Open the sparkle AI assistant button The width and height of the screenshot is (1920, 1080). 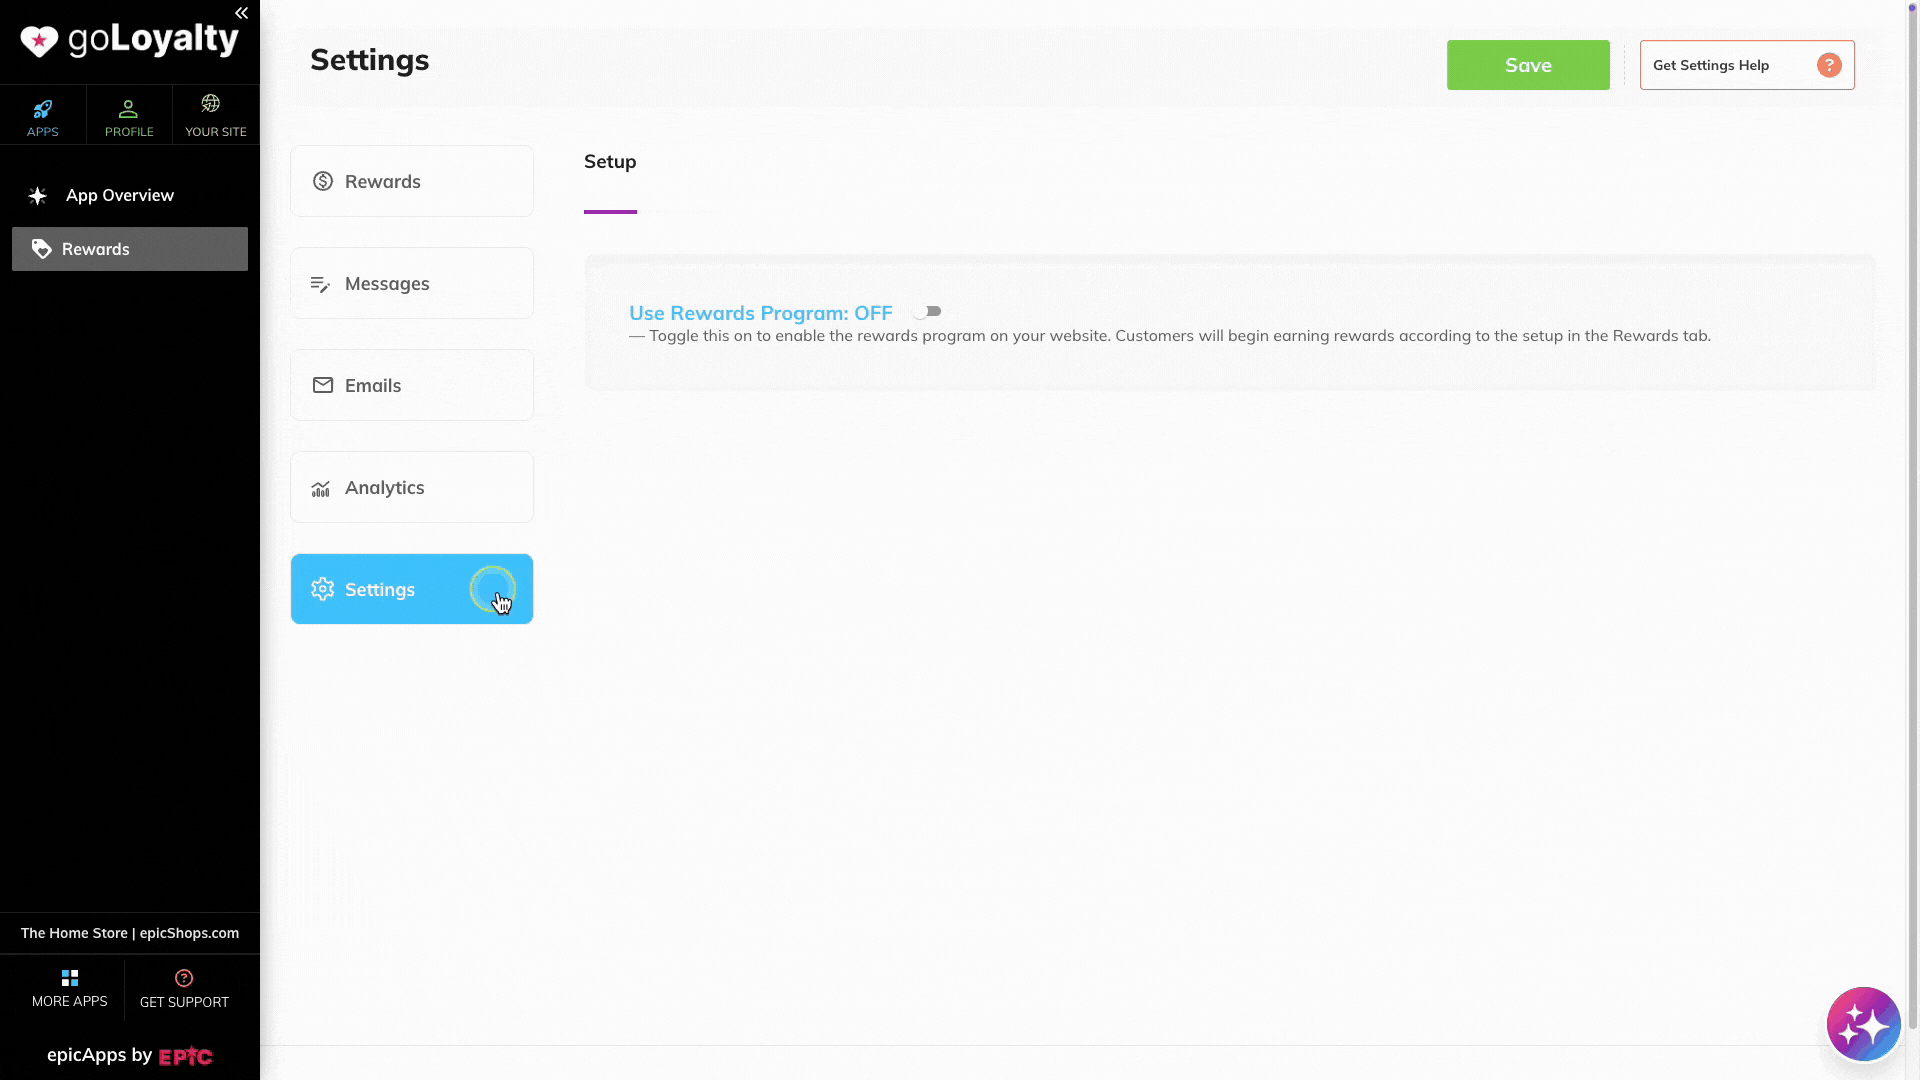pos(1863,1024)
